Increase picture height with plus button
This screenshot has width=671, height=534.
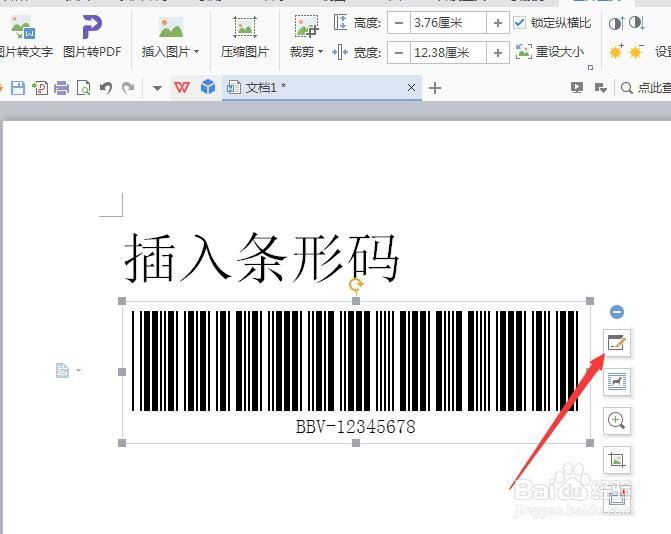(x=498, y=23)
